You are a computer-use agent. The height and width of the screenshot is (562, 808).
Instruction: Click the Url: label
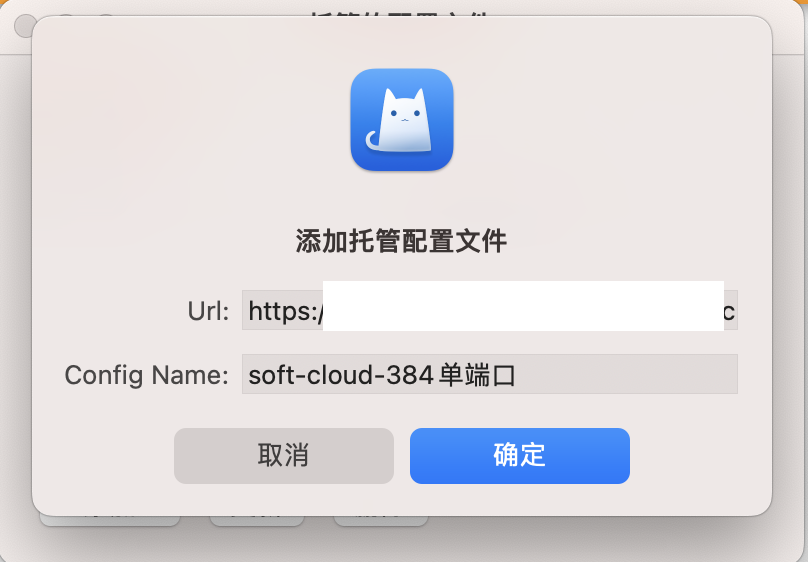click(x=208, y=311)
